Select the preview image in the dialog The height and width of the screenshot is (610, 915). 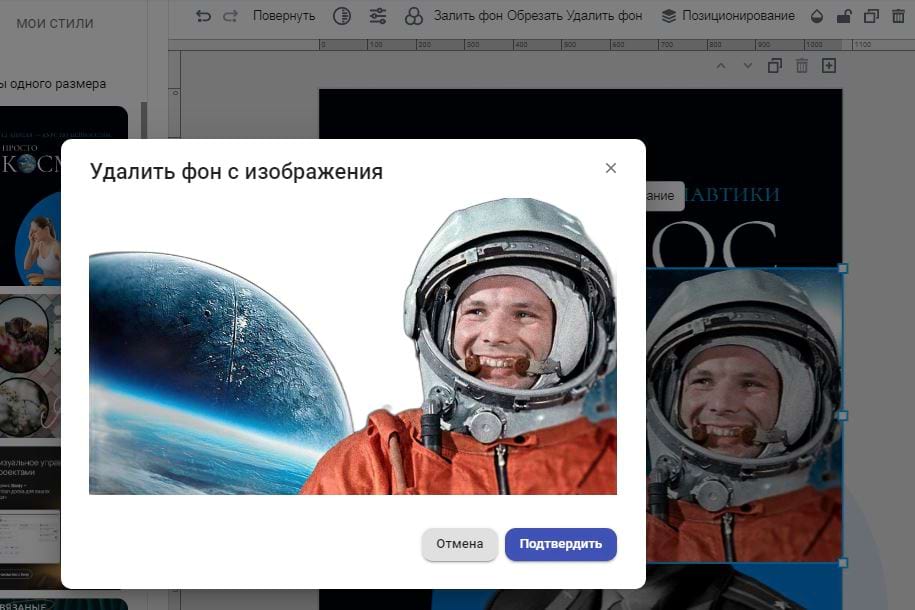coord(352,346)
